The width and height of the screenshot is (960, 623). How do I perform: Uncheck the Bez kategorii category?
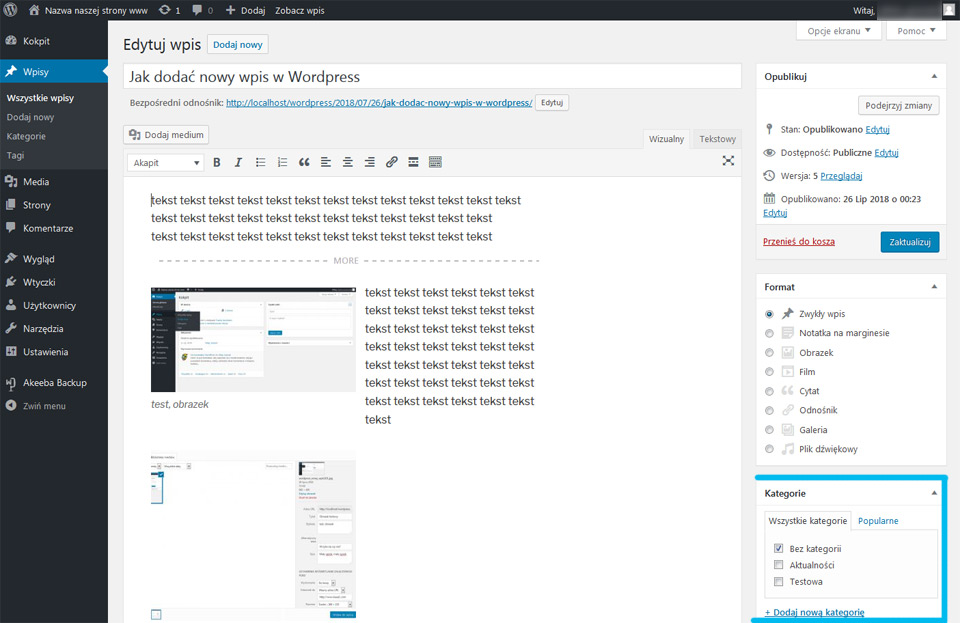(778, 548)
